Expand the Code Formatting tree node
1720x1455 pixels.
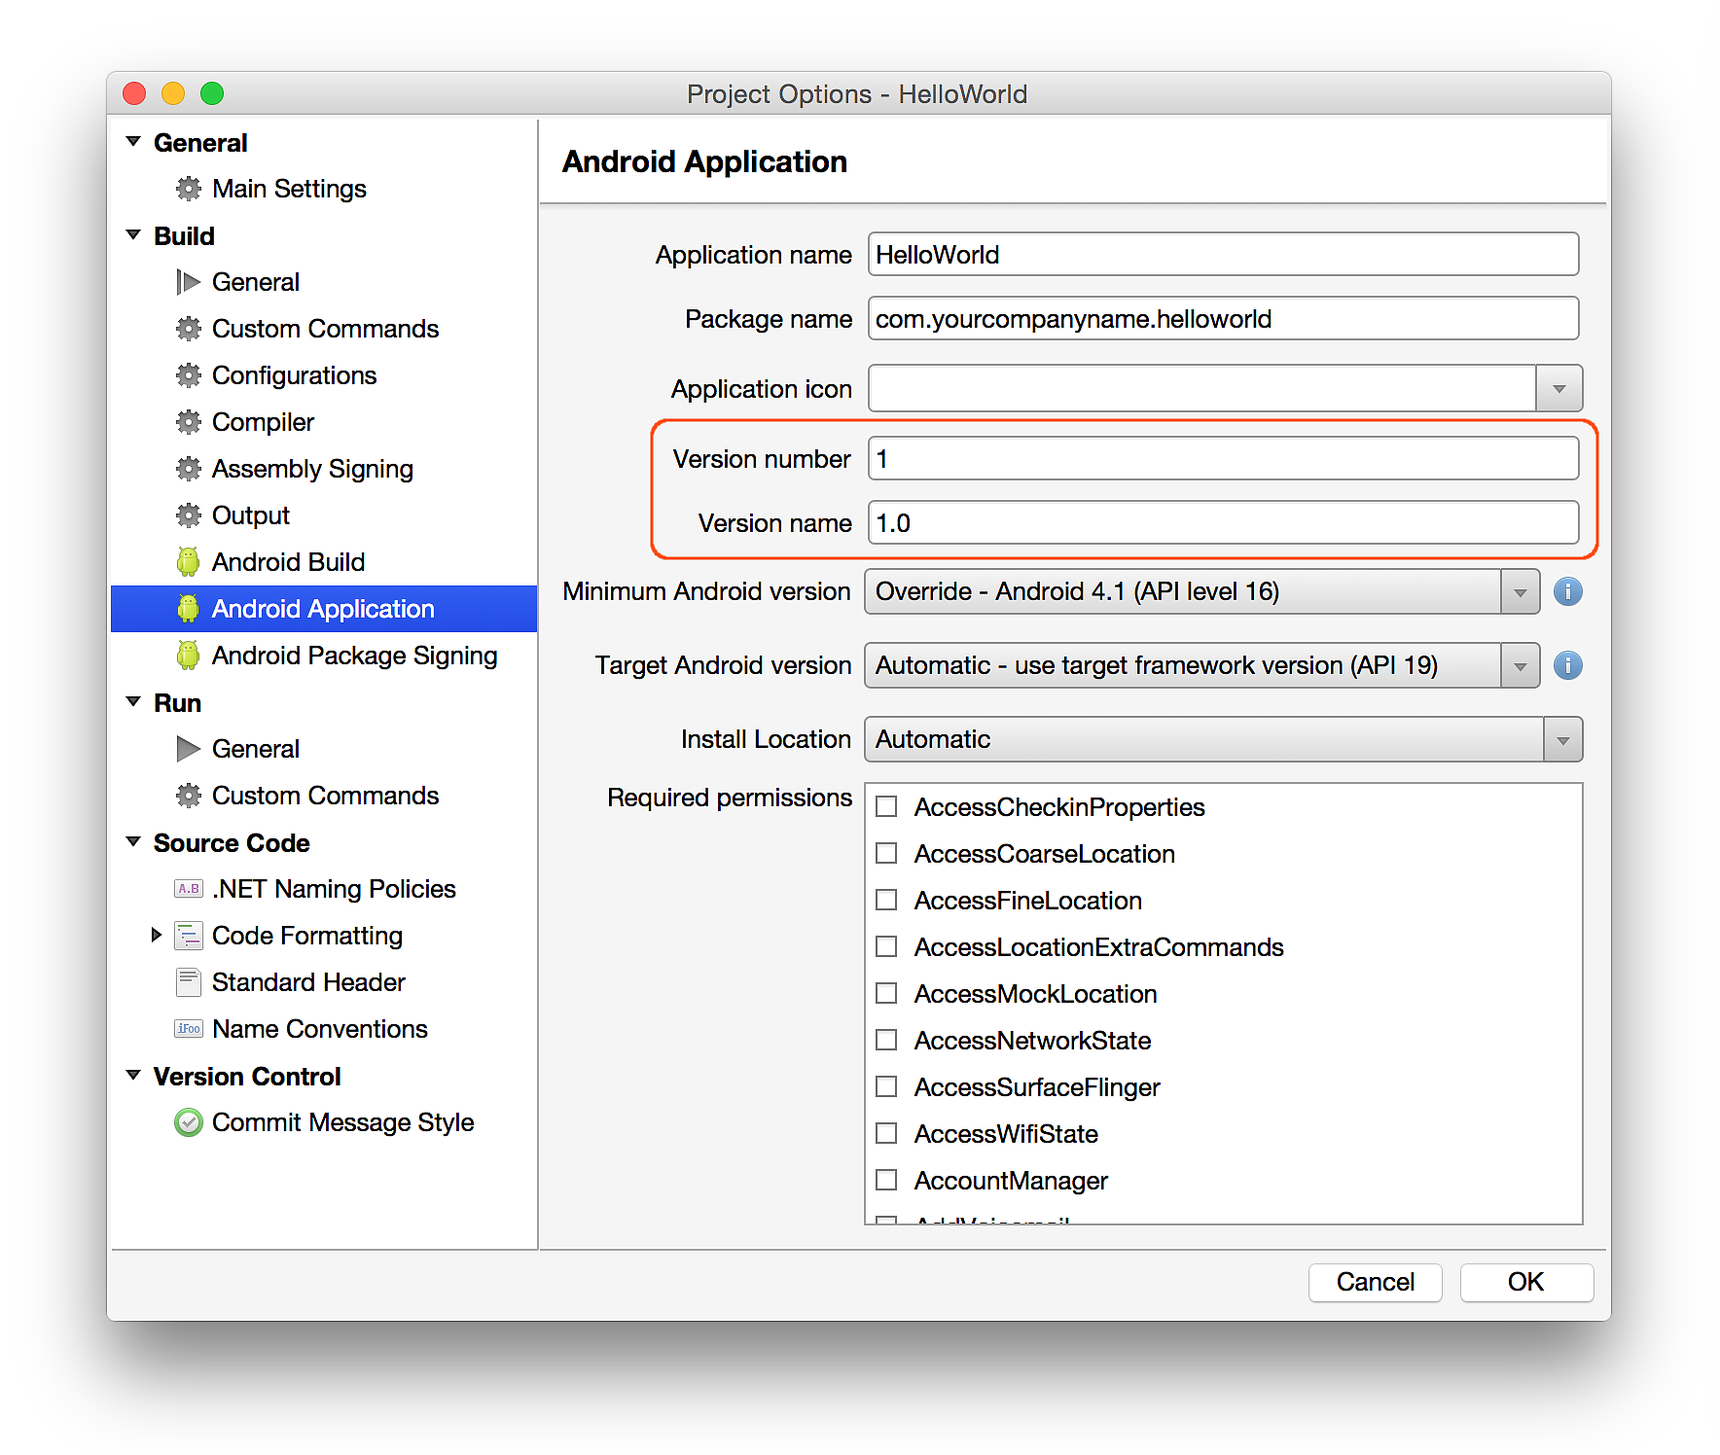click(156, 935)
